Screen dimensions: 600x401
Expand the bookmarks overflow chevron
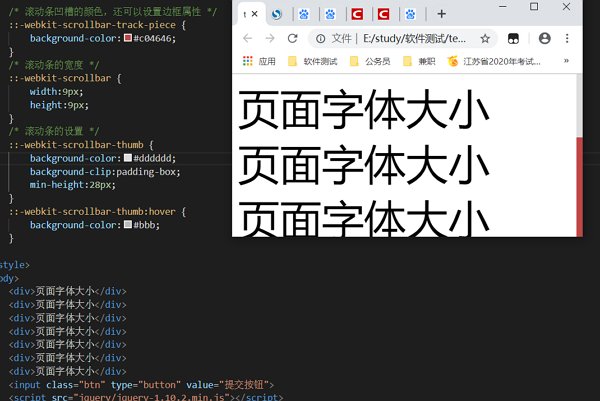[x=566, y=60]
